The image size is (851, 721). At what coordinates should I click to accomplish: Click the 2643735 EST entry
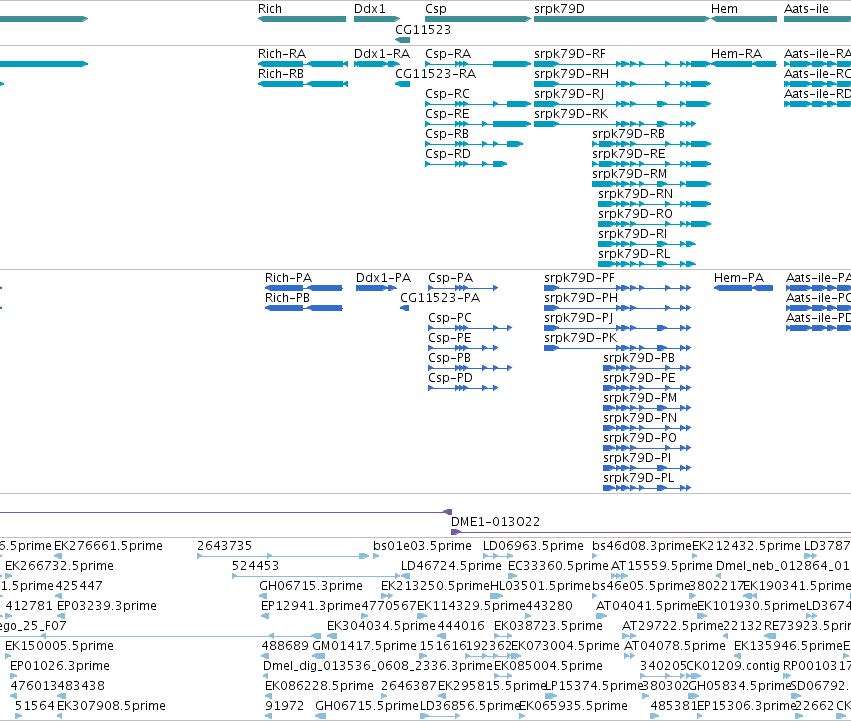click(225, 546)
